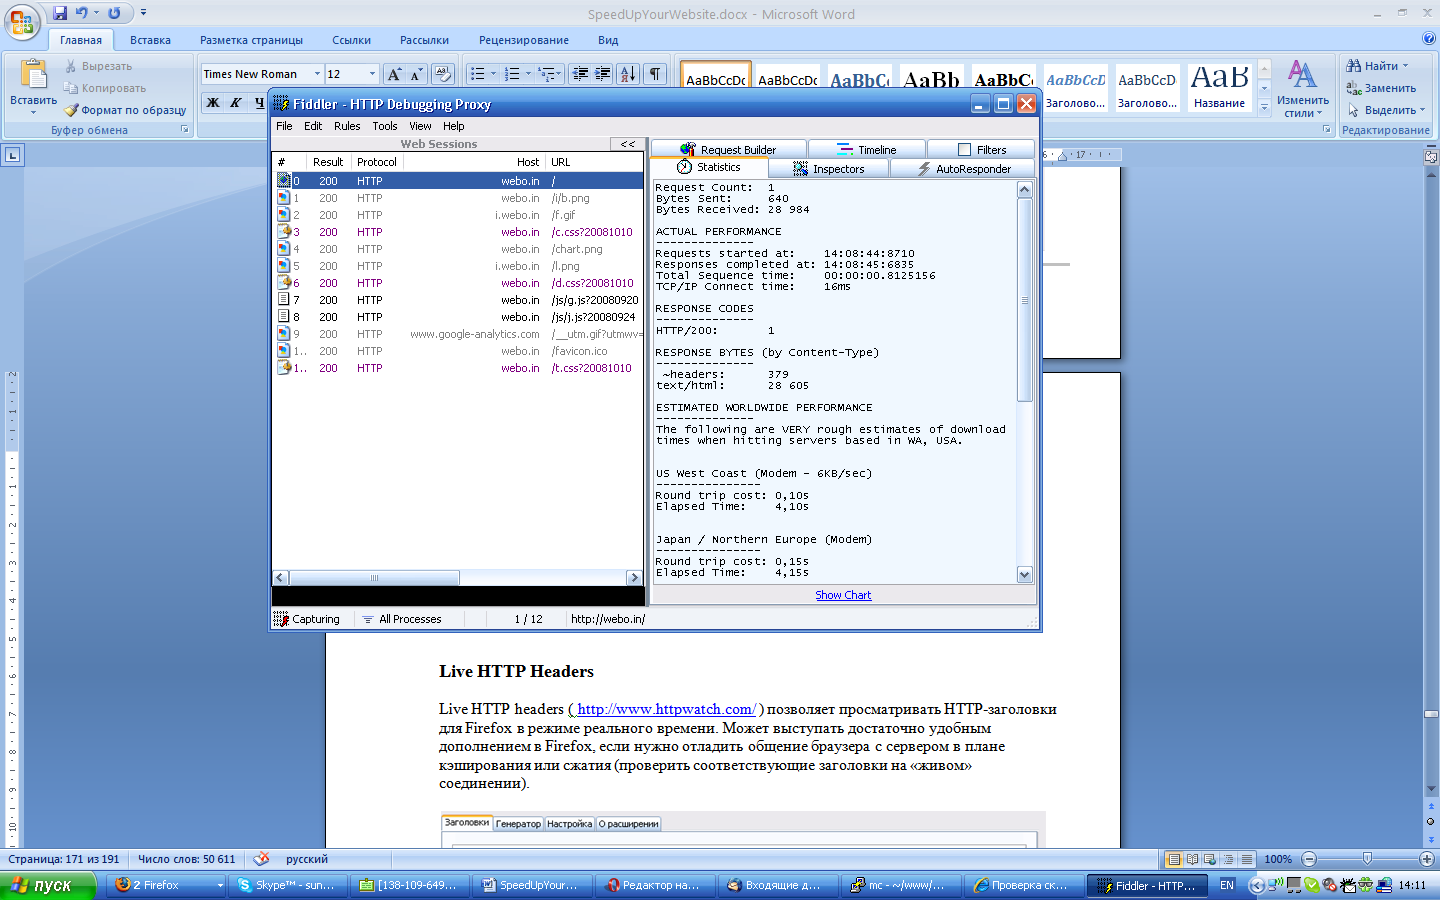This screenshot has width=1440, height=900.
Task: Click the Word Office button
Action: tap(21, 22)
